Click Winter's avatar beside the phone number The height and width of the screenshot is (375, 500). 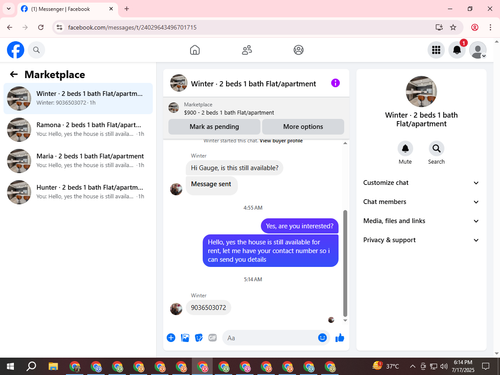(x=176, y=309)
